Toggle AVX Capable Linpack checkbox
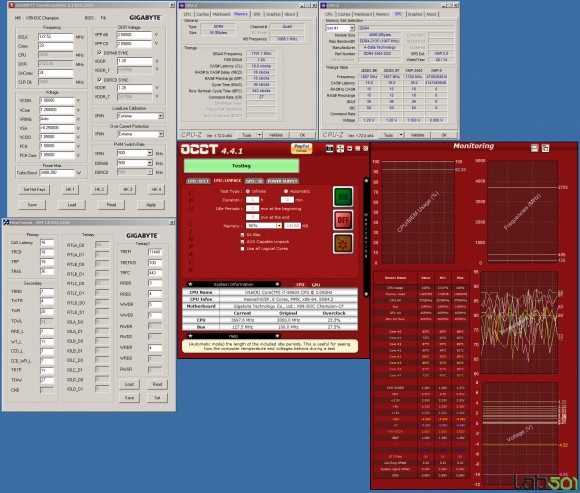This screenshot has height=493, width=580. [x=243, y=242]
